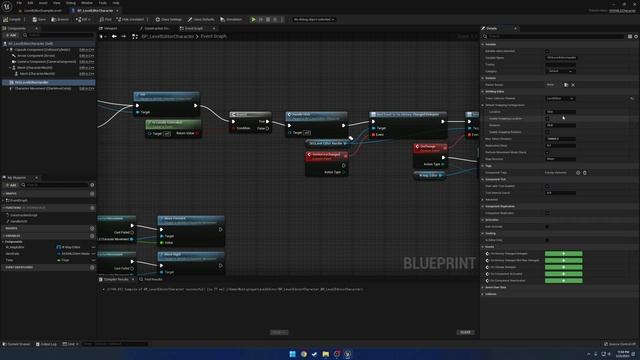This screenshot has width=640, height=360.
Task: Add On Component Activated event
Action: pyautogui.click(x=564, y=274)
